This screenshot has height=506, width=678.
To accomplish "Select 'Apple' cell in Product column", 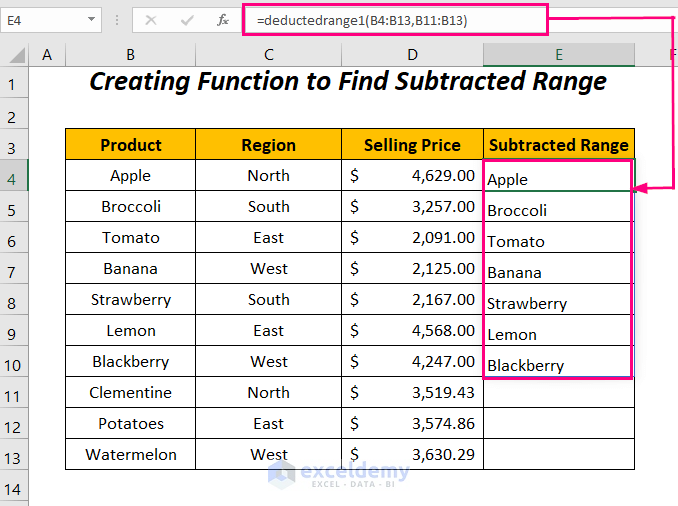I will tap(131, 175).
